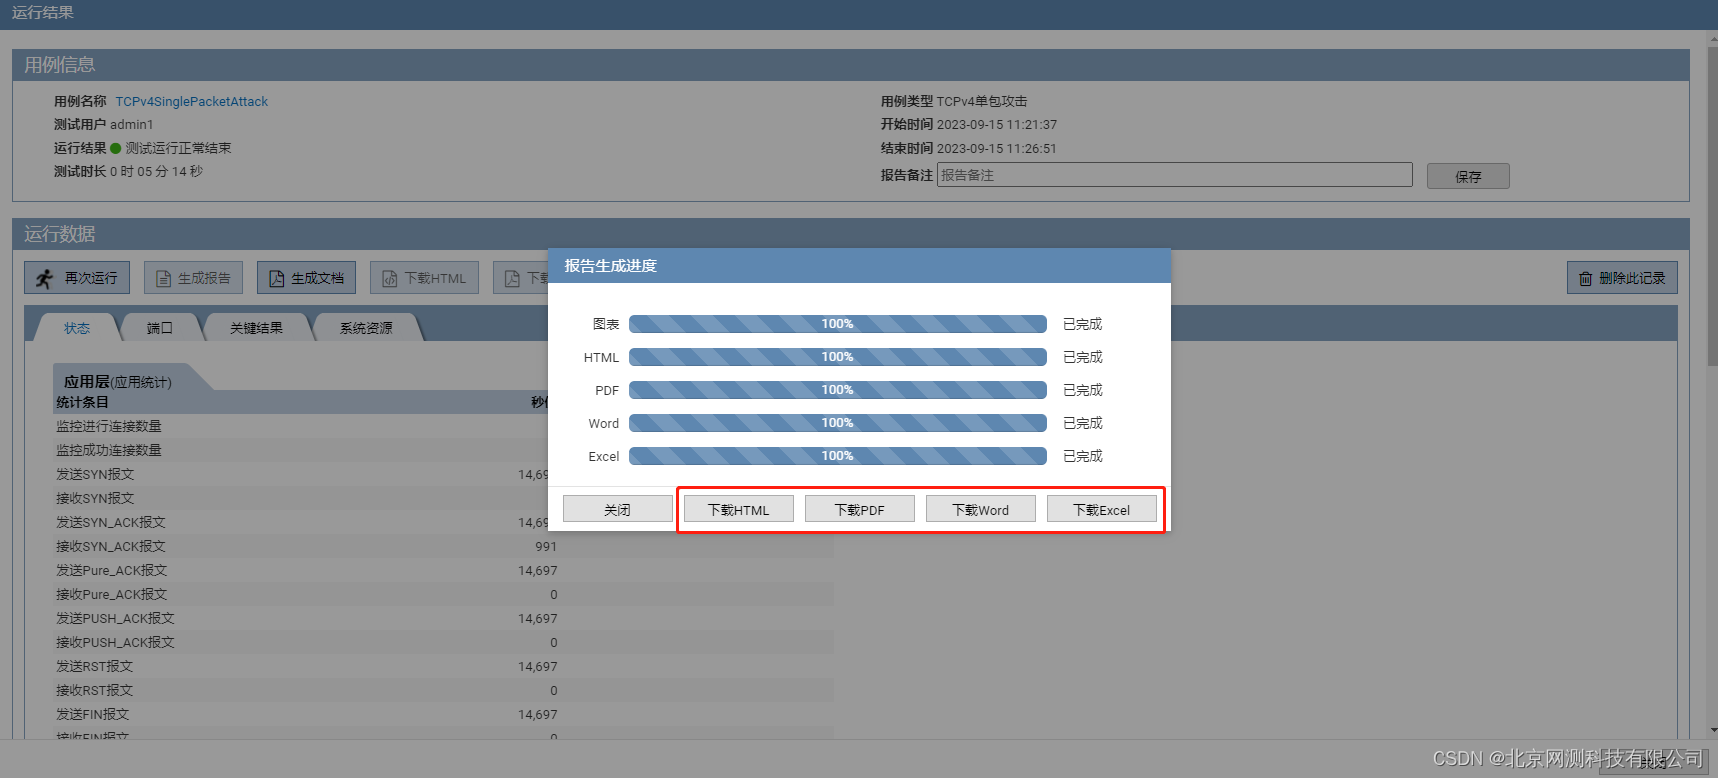Select the 发送Pure_ACK报文 row
1718x778 pixels.
(x=443, y=570)
